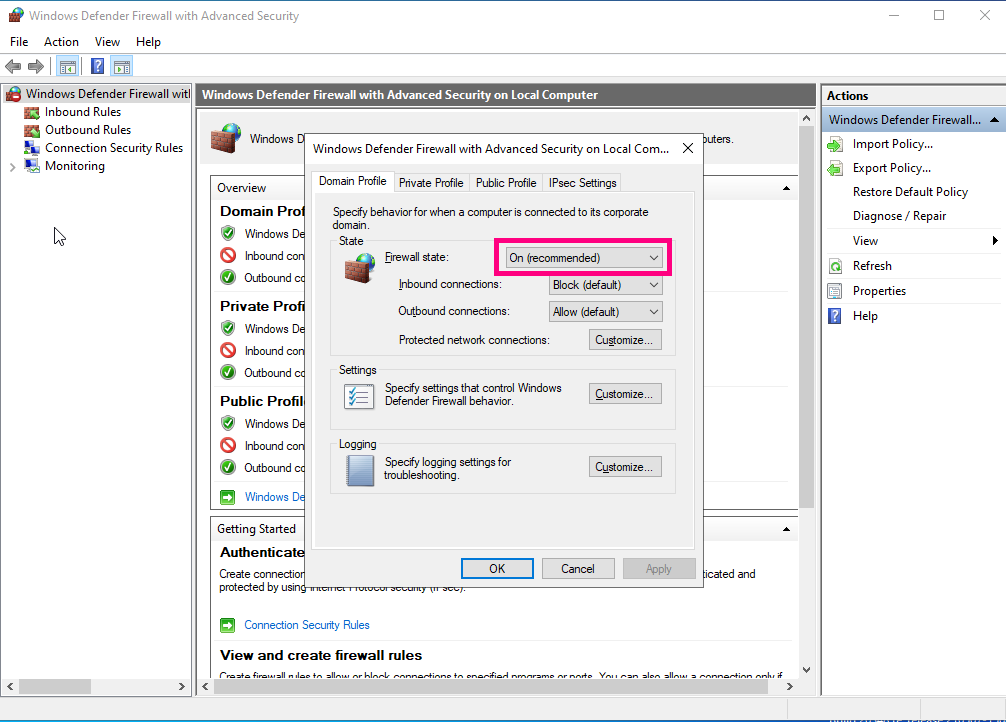Click the main pane horizontal scrollbar thumb
Screen dimensions: 1006x722
click(x=491, y=687)
